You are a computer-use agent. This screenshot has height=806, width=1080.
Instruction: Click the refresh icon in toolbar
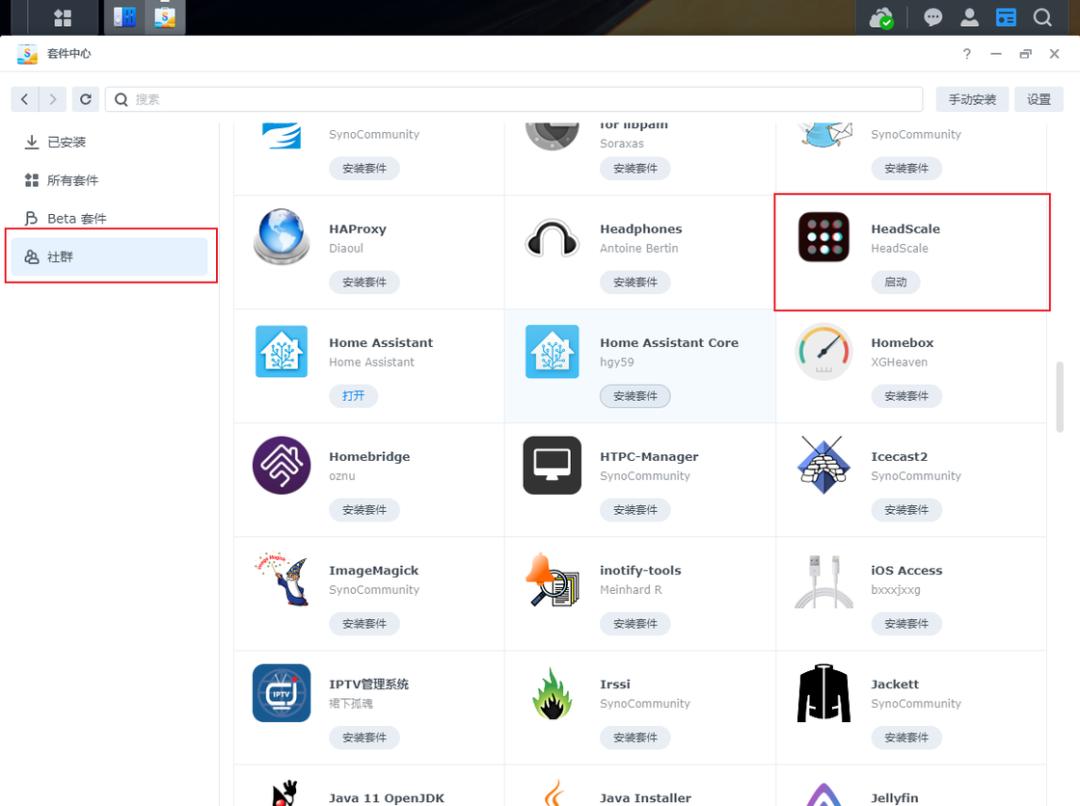[x=86, y=99]
